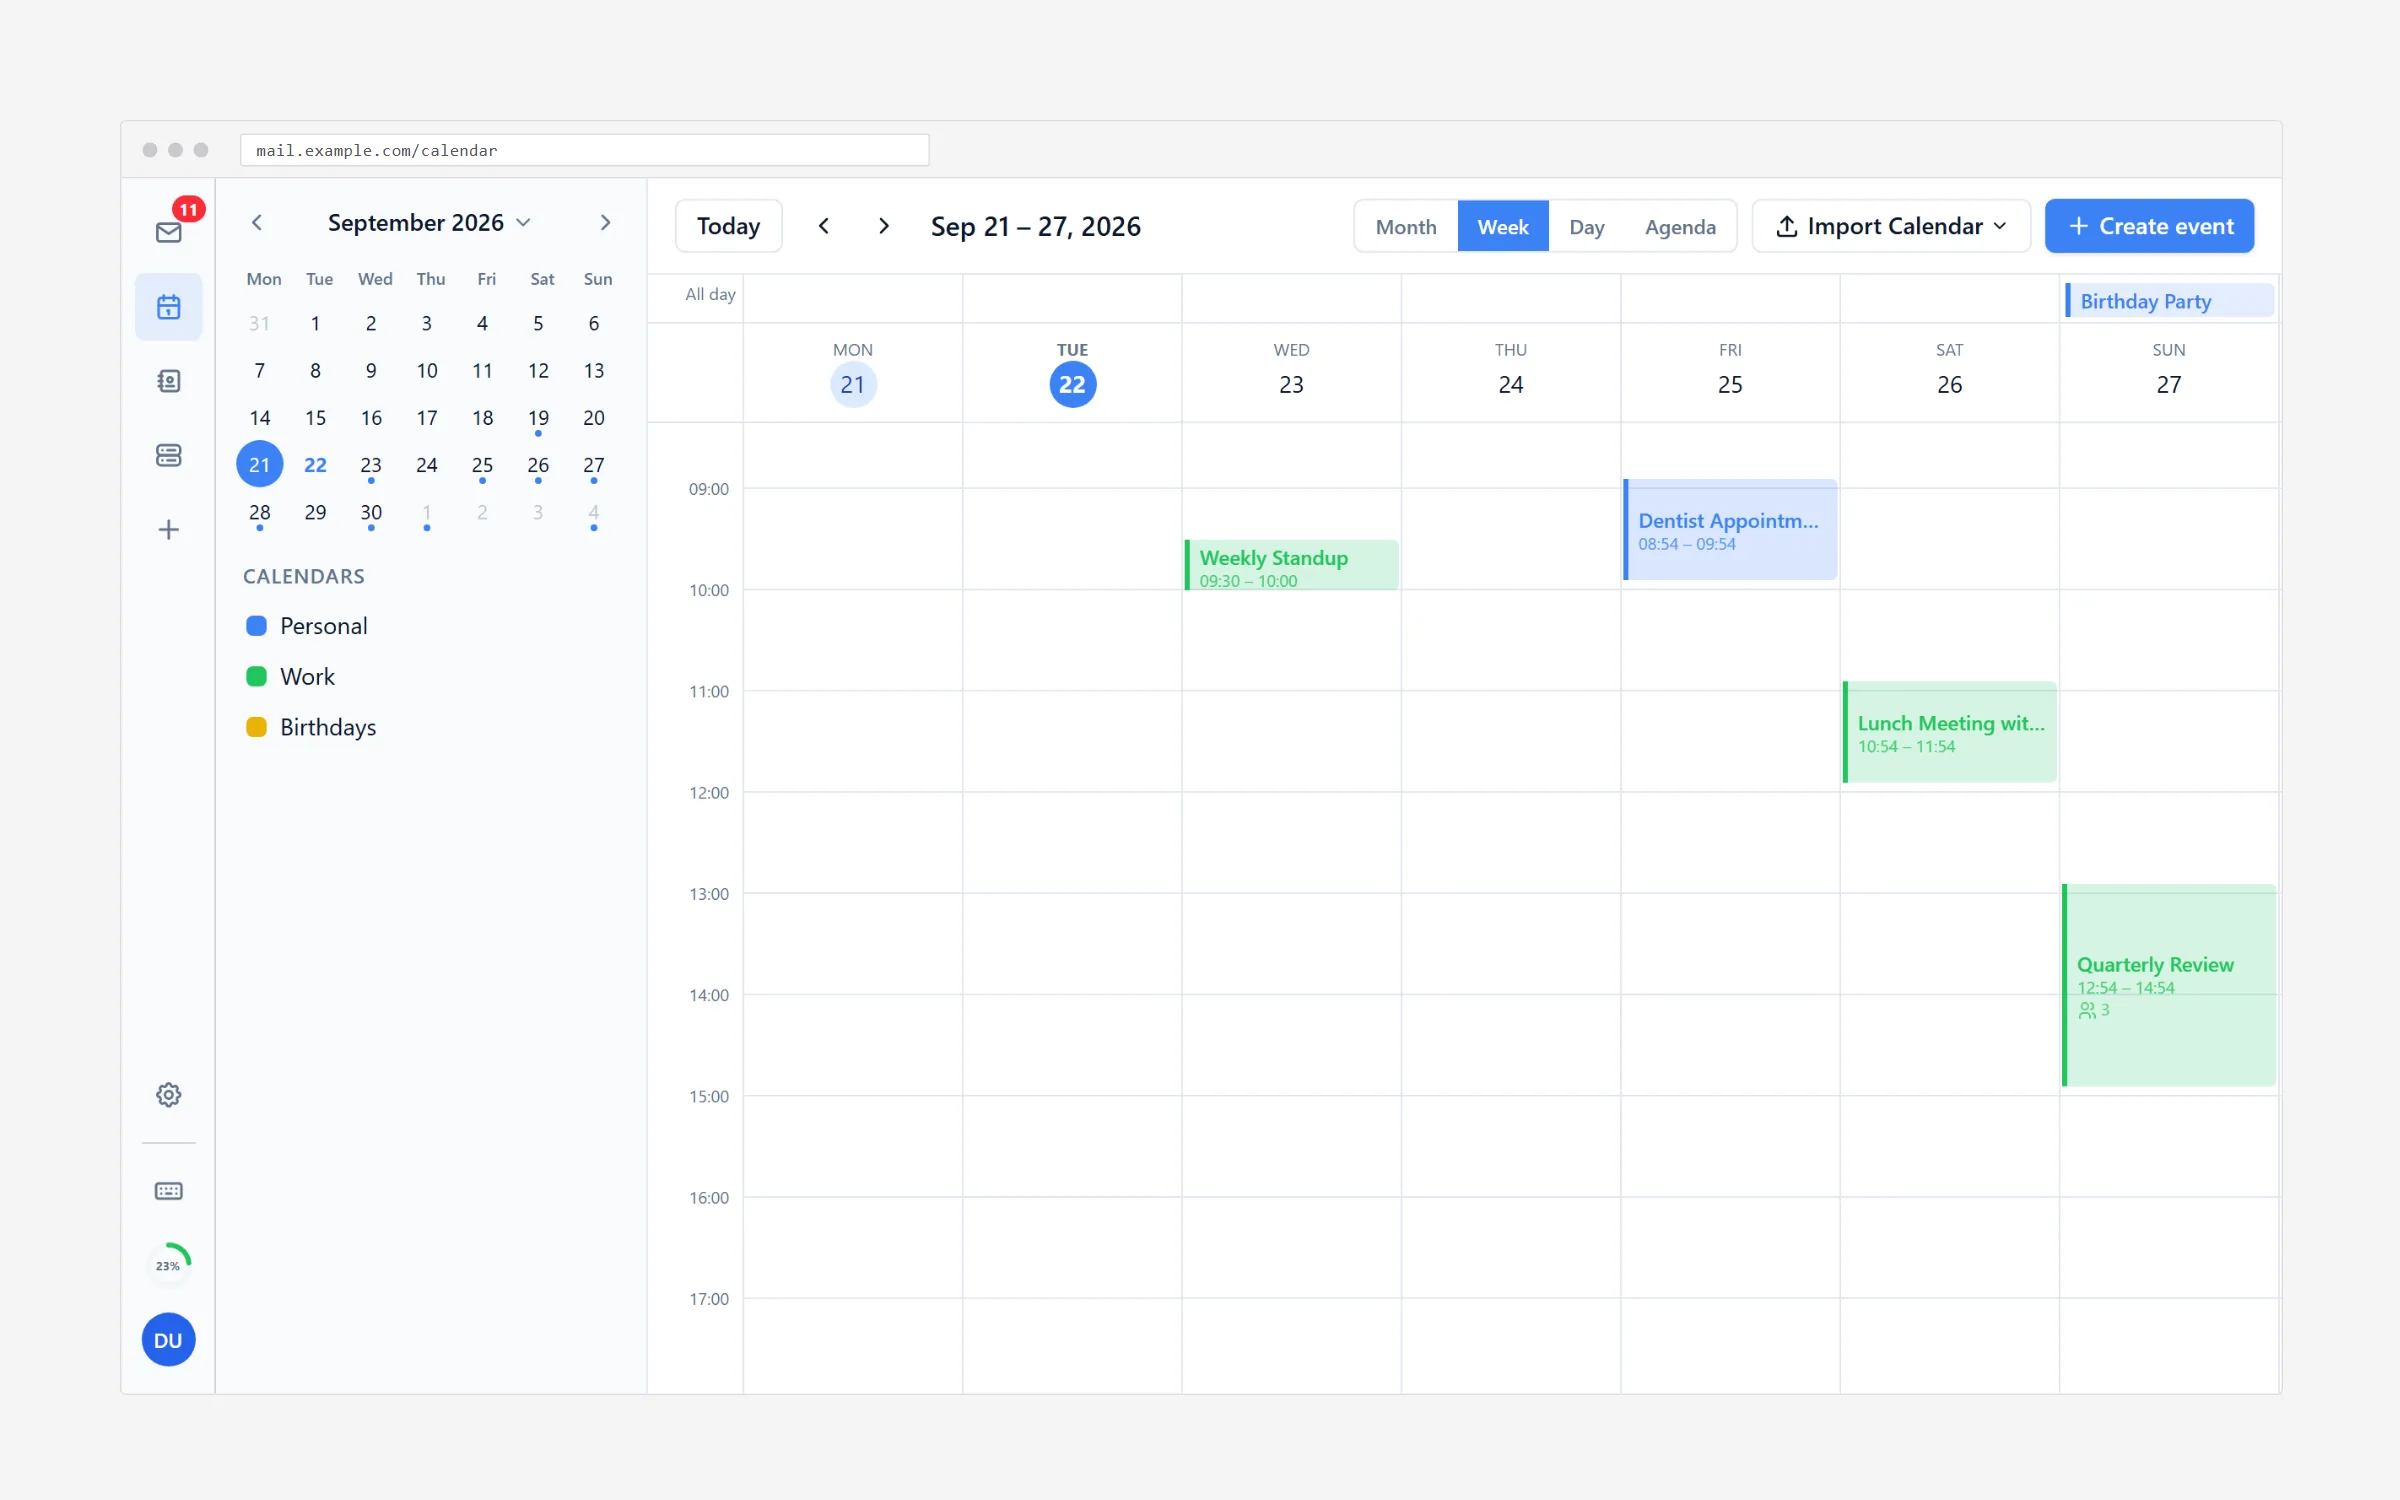This screenshot has height=1500, width=2400.
Task: Select September 30 in mini calendar
Action: 371,512
